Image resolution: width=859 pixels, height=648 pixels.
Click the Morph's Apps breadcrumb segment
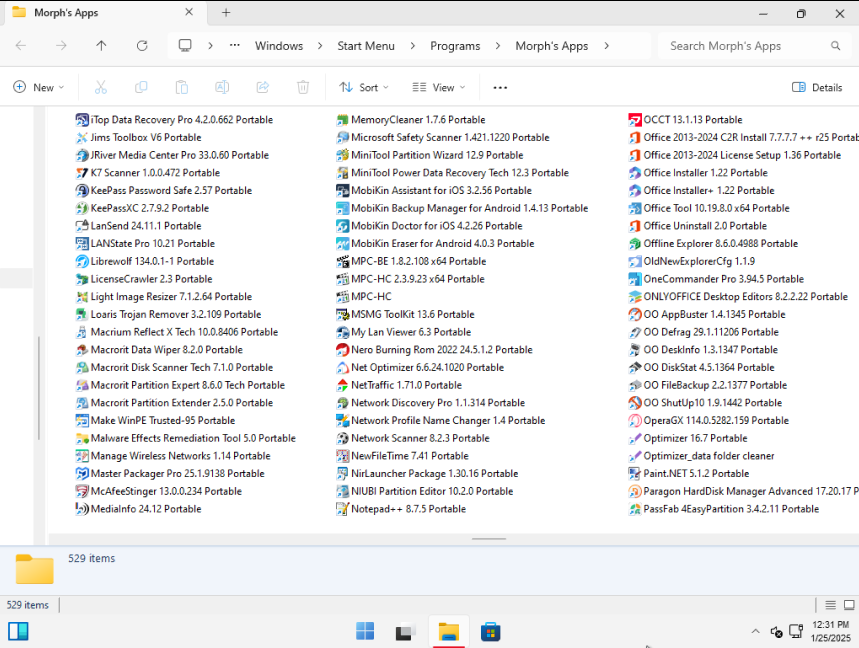pos(552,46)
